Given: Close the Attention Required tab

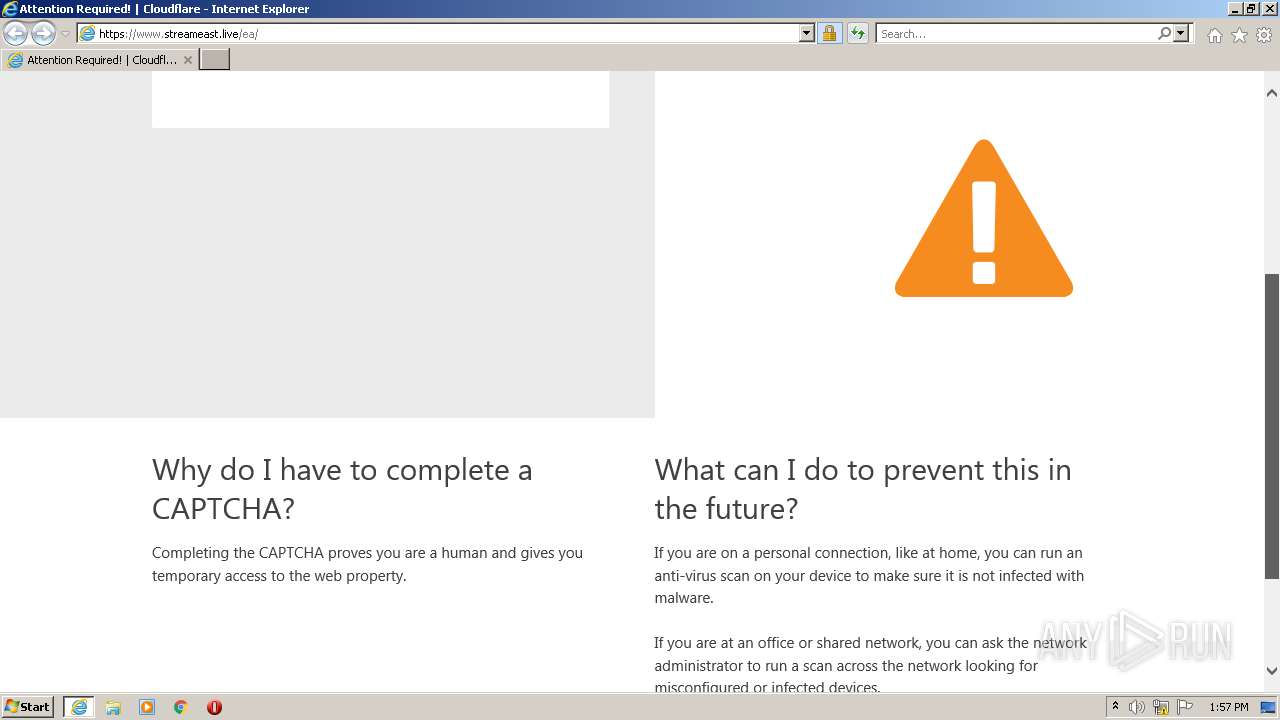Looking at the screenshot, I should tap(187, 60).
